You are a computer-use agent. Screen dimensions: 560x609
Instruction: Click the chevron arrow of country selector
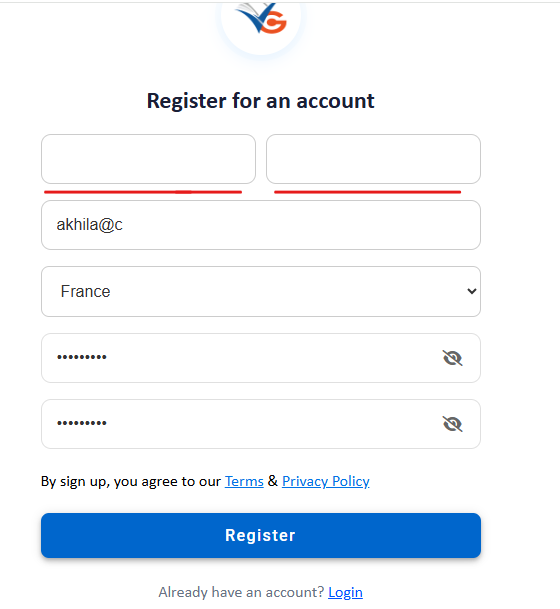click(x=471, y=291)
